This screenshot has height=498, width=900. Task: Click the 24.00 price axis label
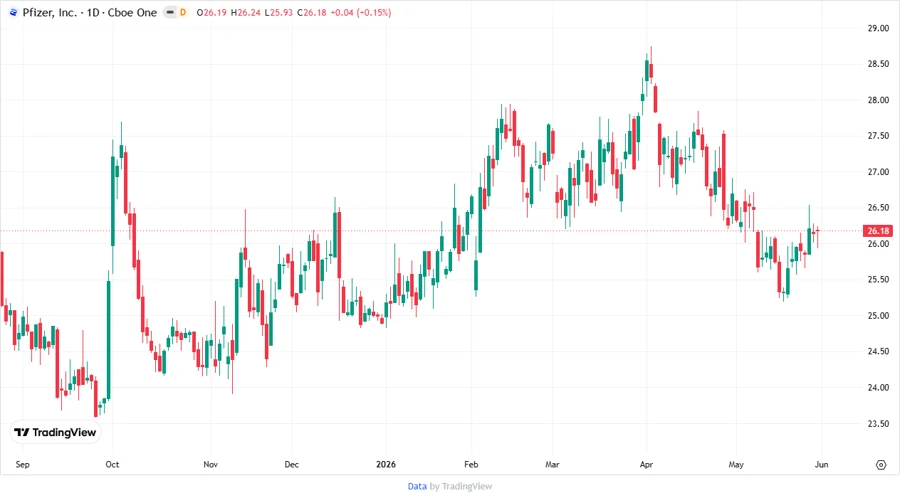(x=878, y=387)
